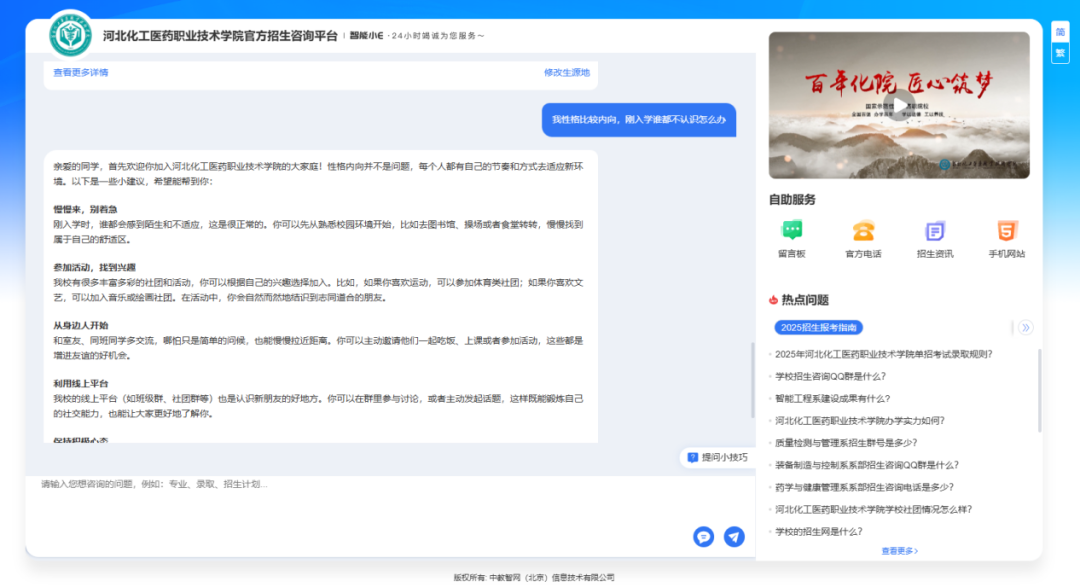Click the question input text field
Image resolution: width=1080 pixels, height=587 pixels.
[360, 505]
